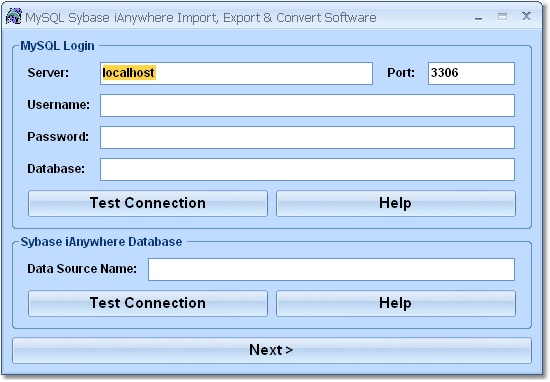Click the Server: label
Screen dimensions: 550x382
point(48,73)
